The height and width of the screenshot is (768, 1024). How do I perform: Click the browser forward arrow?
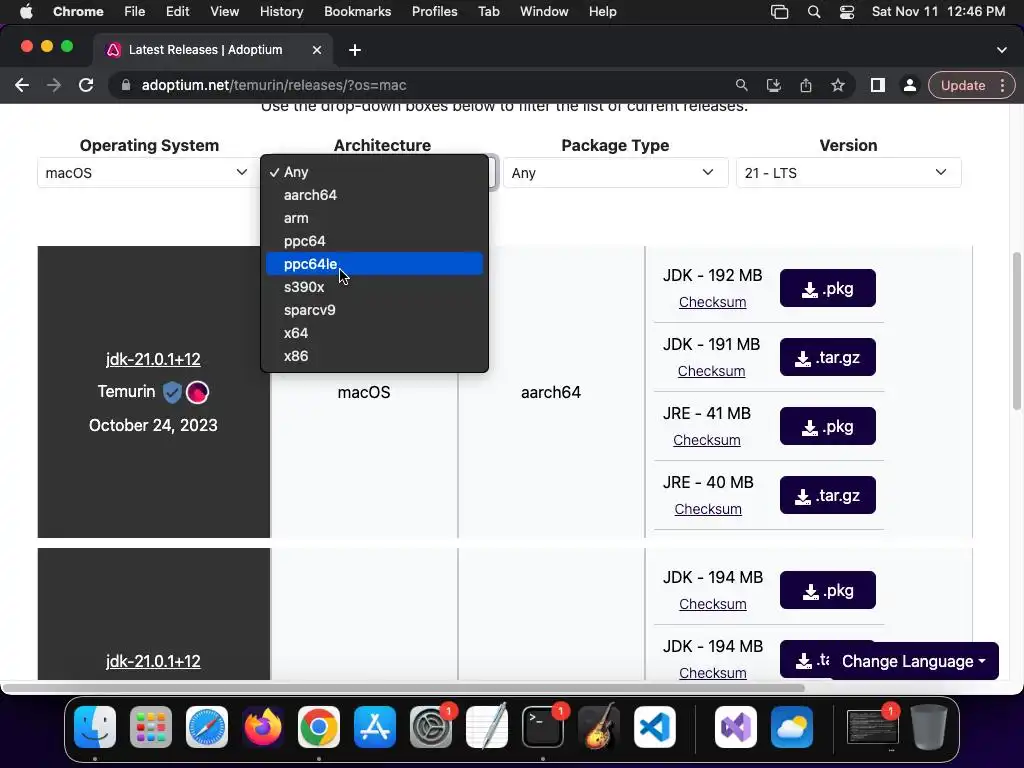coord(54,86)
